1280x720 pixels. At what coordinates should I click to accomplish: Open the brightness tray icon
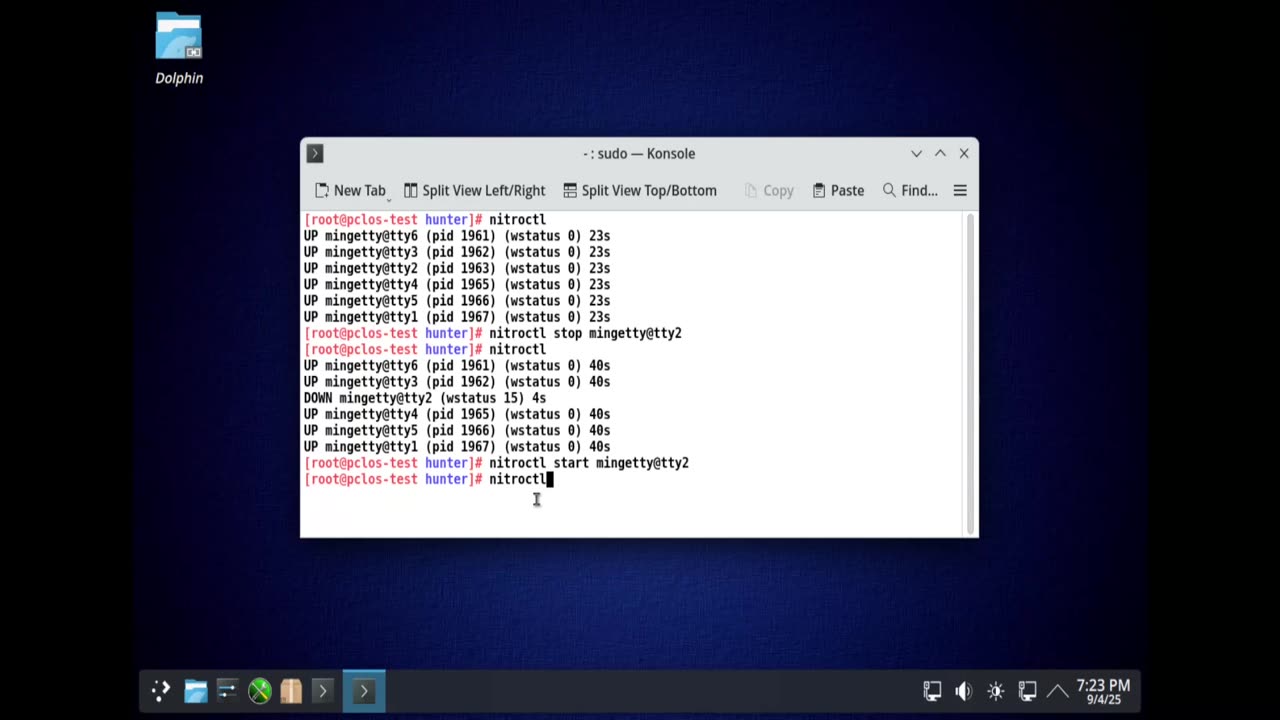click(995, 690)
